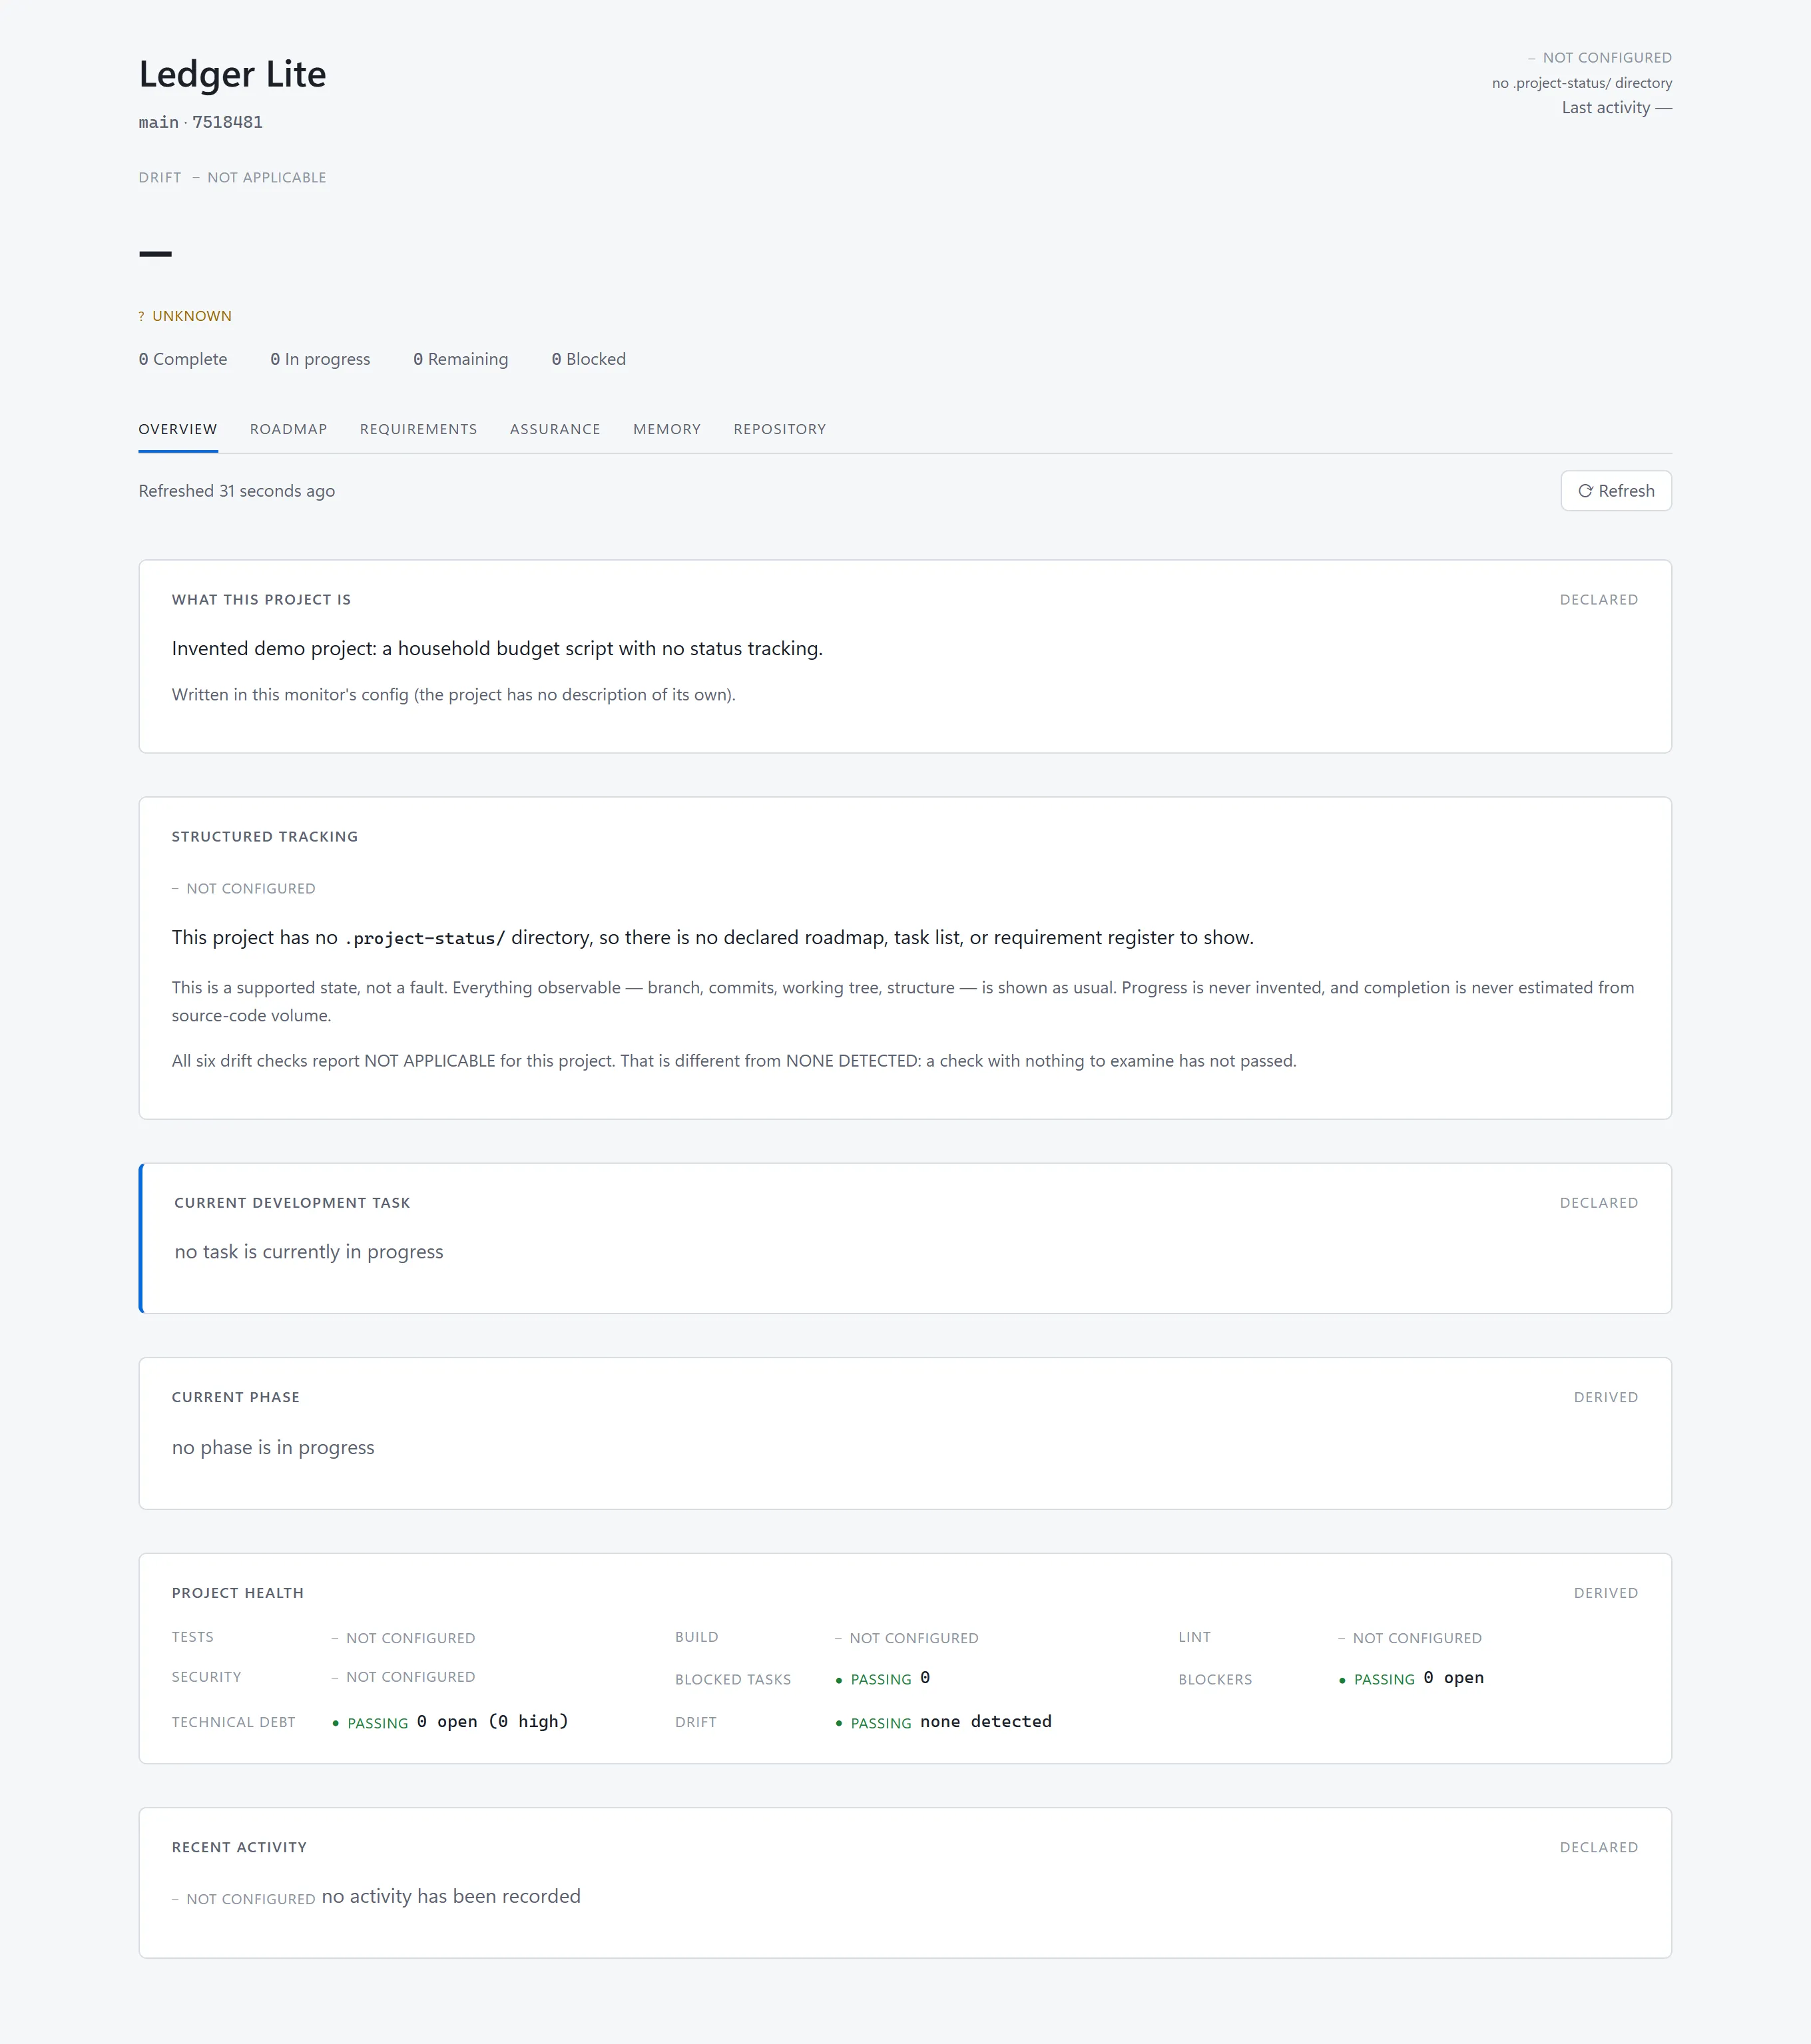Click the CURRENT PHASE heading
Image resolution: width=1811 pixels, height=2044 pixels.
click(236, 1397)
